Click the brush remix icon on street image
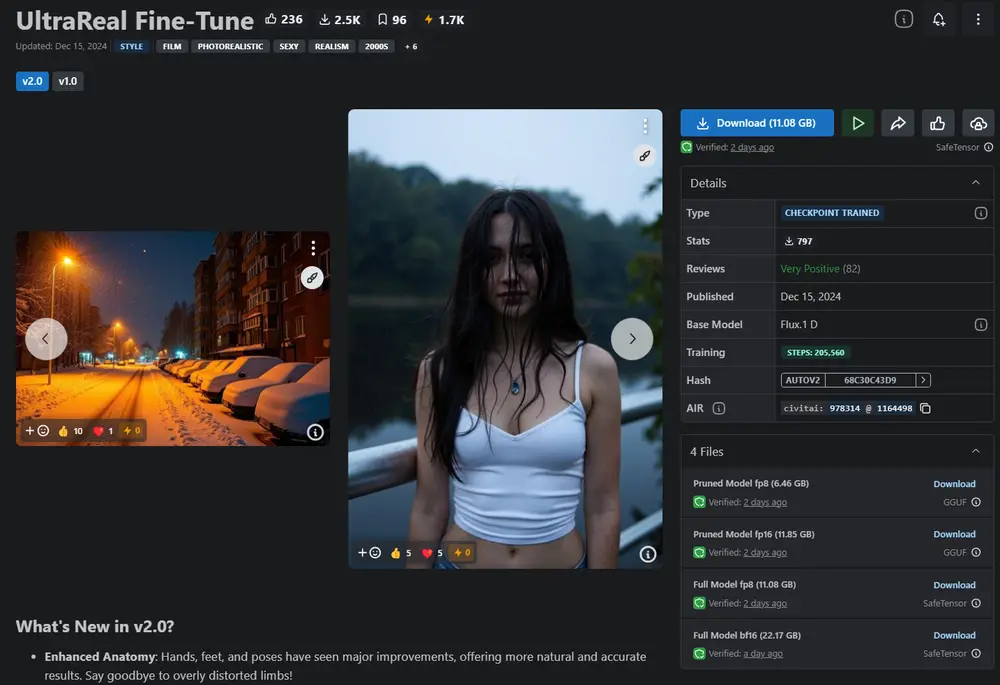 tap(312, 277)
